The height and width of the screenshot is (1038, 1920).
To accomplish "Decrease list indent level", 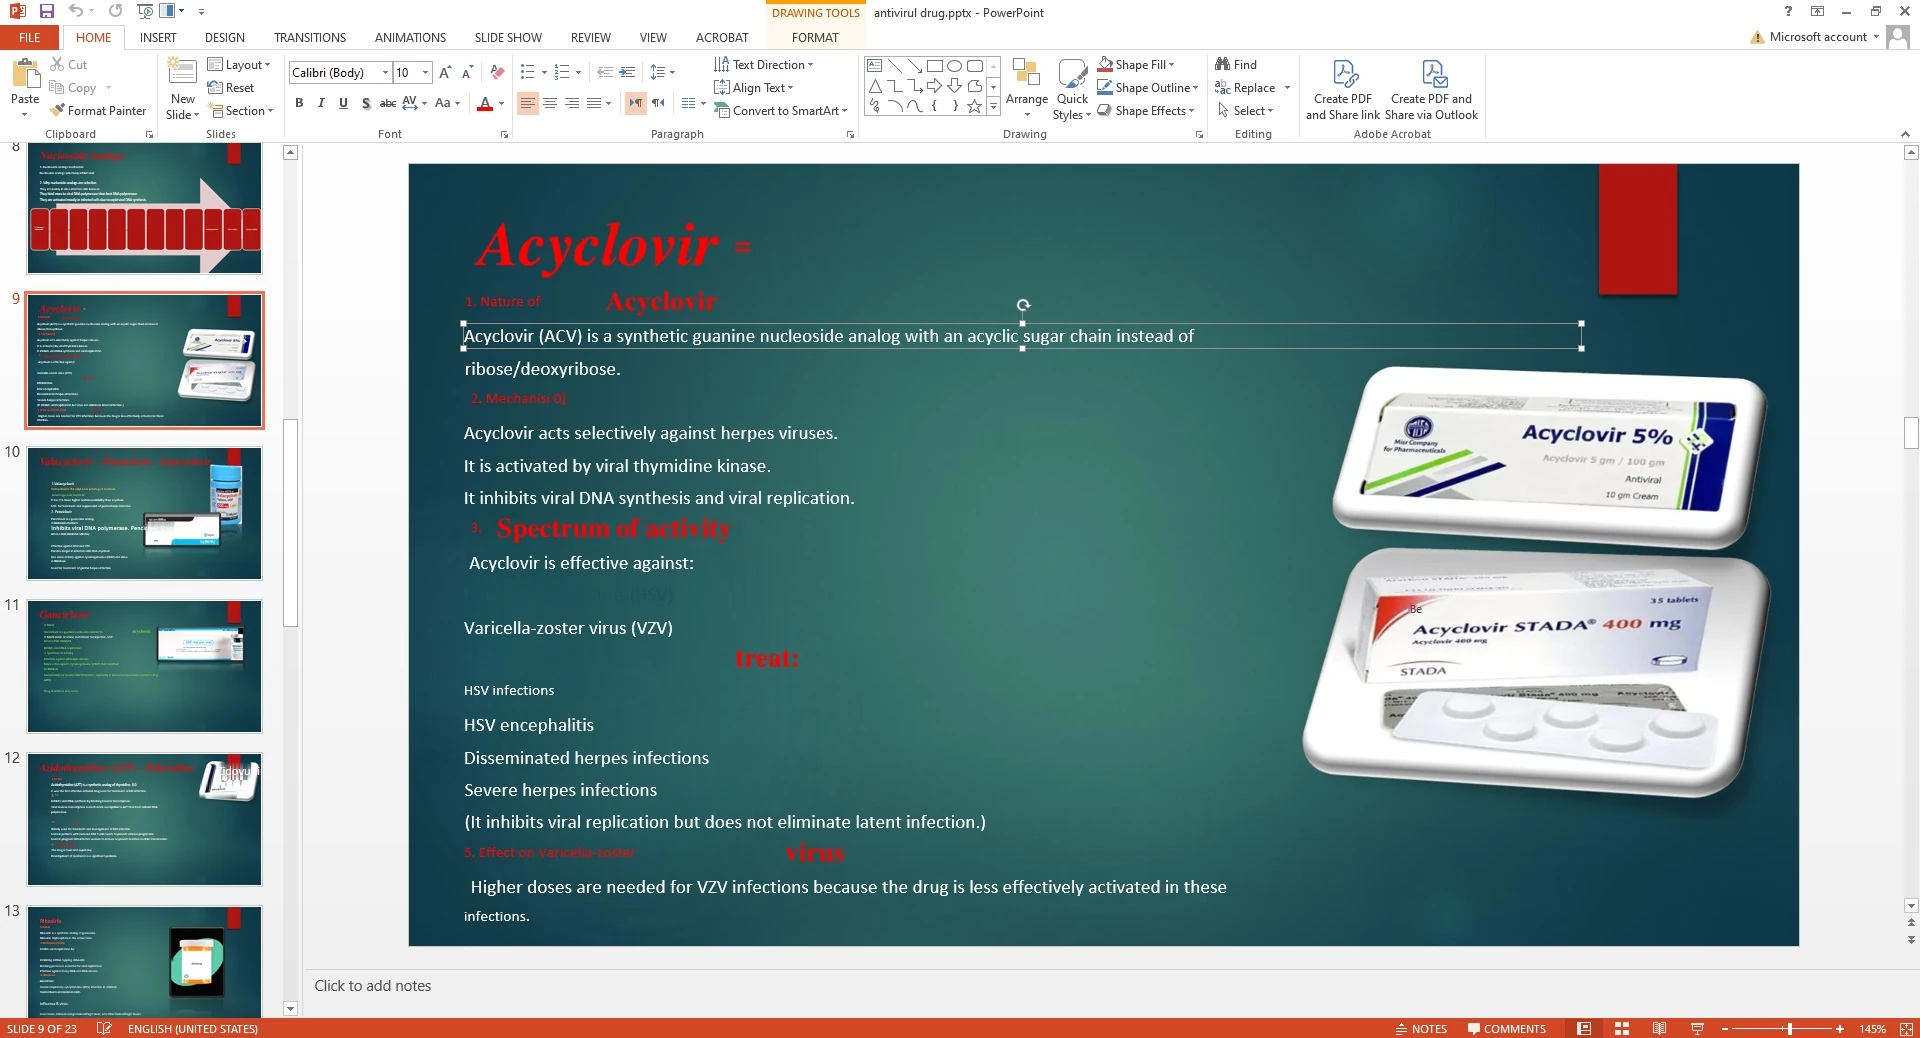I will (604, 72).
